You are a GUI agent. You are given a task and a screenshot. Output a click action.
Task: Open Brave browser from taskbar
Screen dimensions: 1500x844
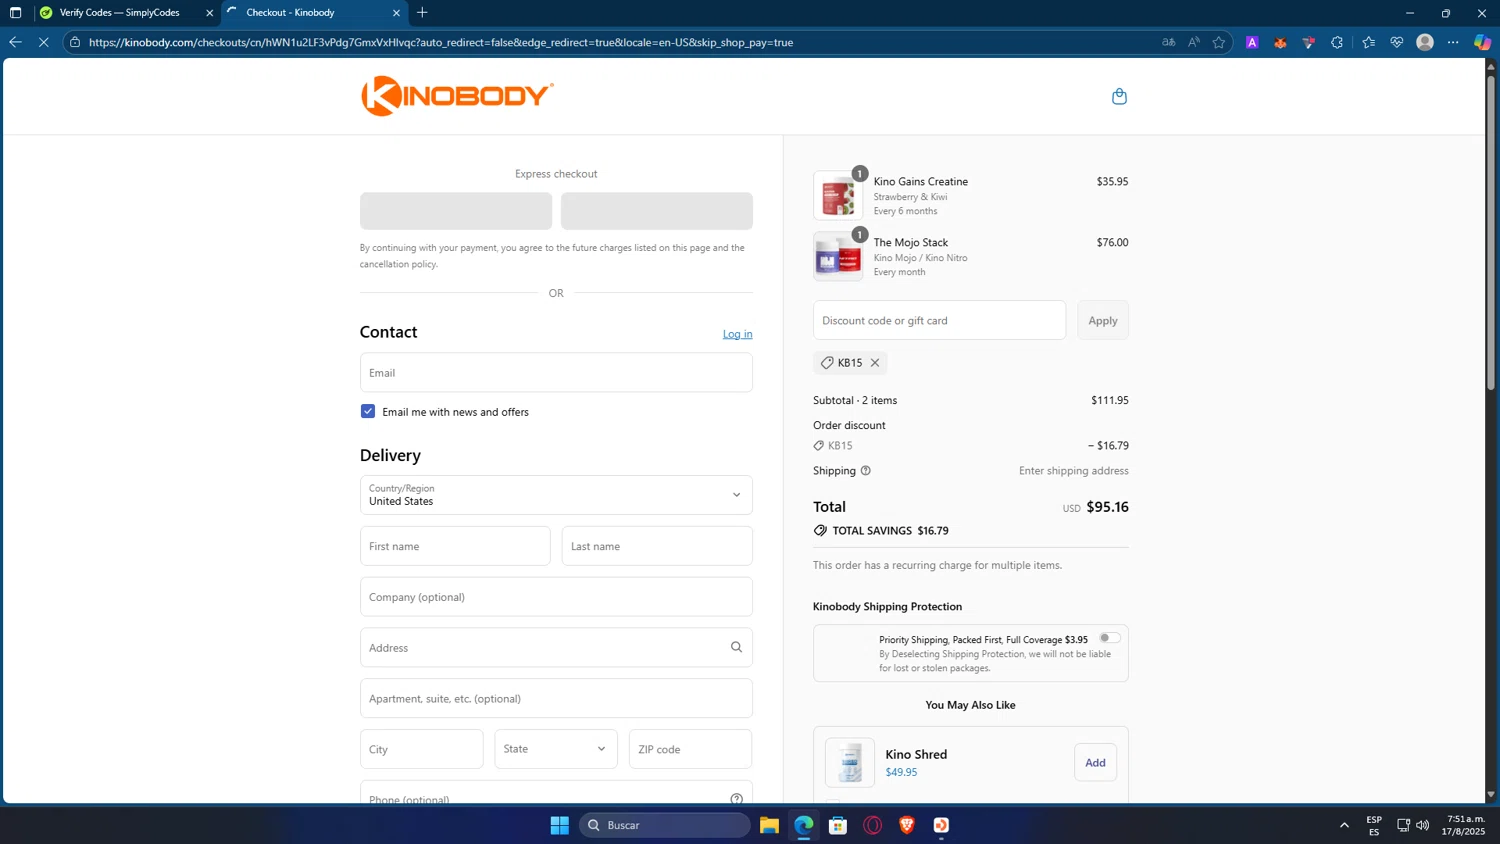pos(907,825)
